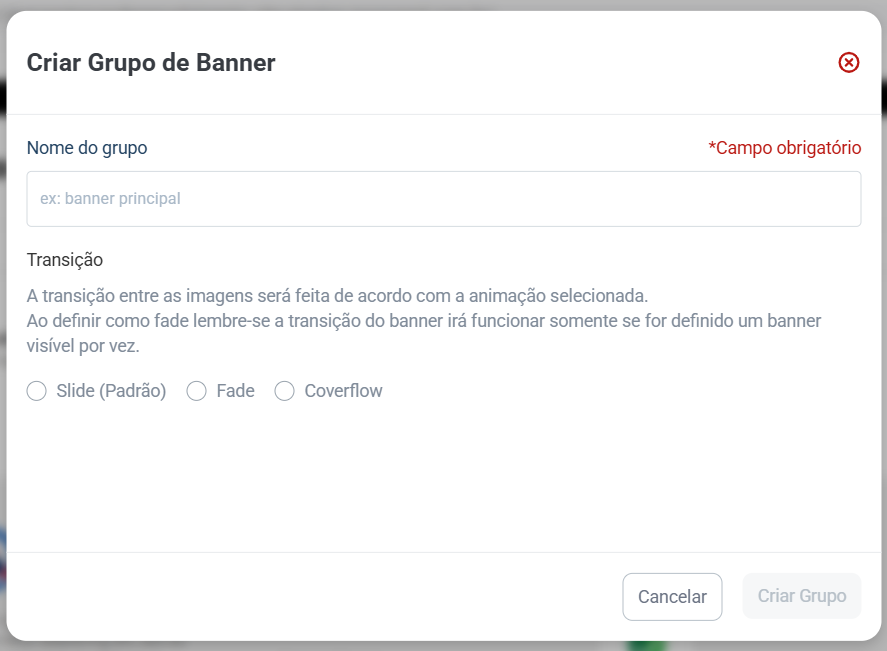
Task: Click the Criar Grupo de Banner title
Action: (x=151, y=63)
